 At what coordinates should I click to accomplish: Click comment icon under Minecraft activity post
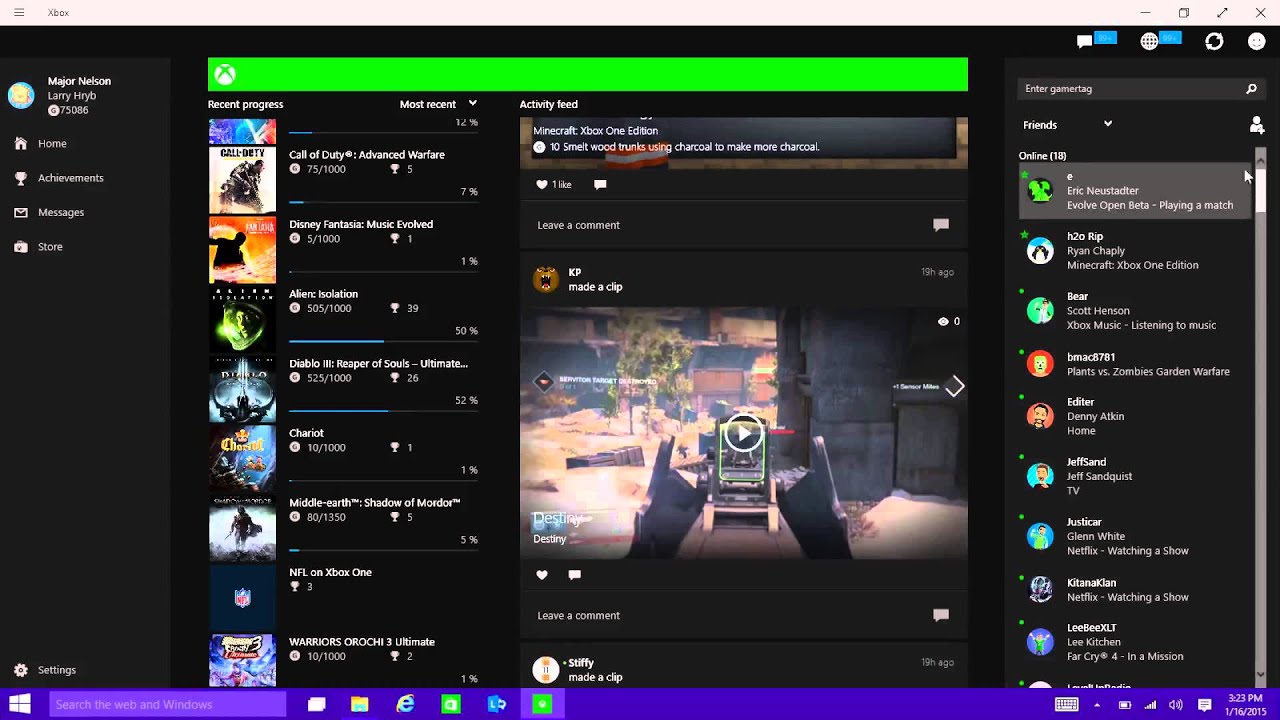(600, 184)
